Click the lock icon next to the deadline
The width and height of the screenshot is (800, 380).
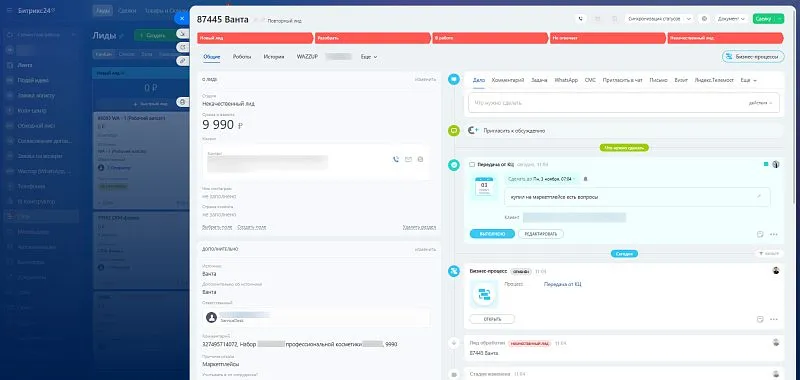(586, 179)
